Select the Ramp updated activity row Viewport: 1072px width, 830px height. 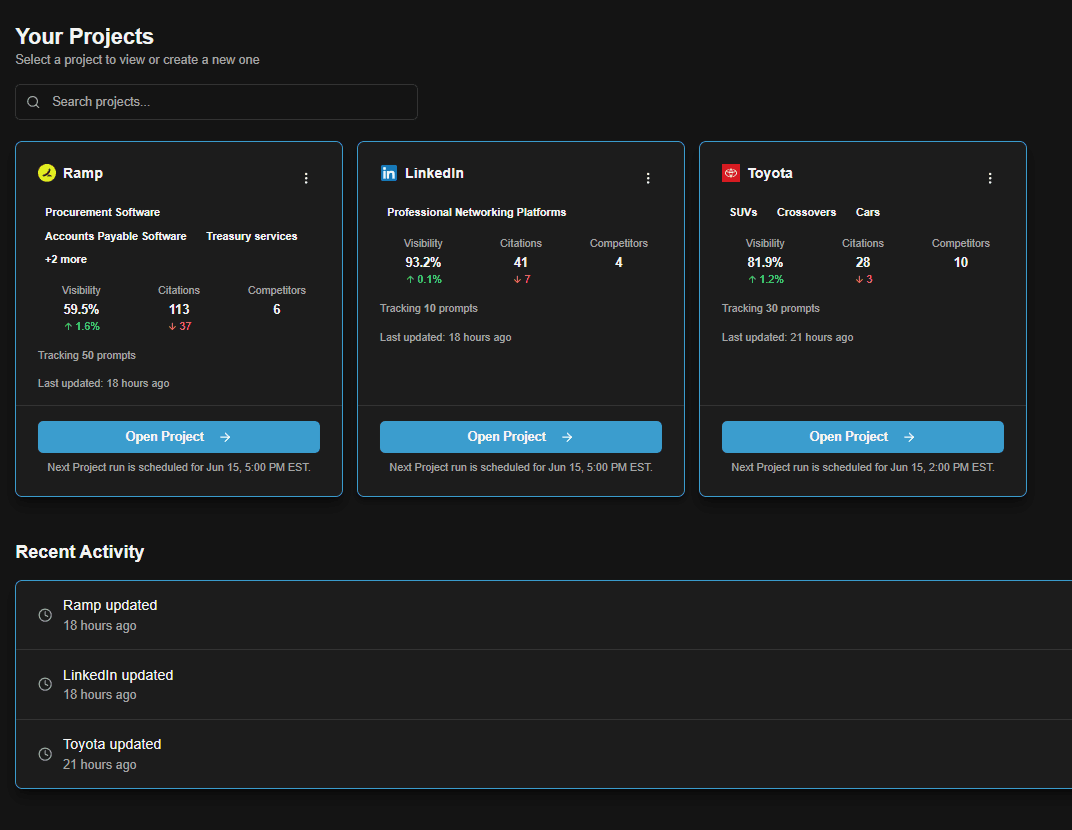pos(544,615)
